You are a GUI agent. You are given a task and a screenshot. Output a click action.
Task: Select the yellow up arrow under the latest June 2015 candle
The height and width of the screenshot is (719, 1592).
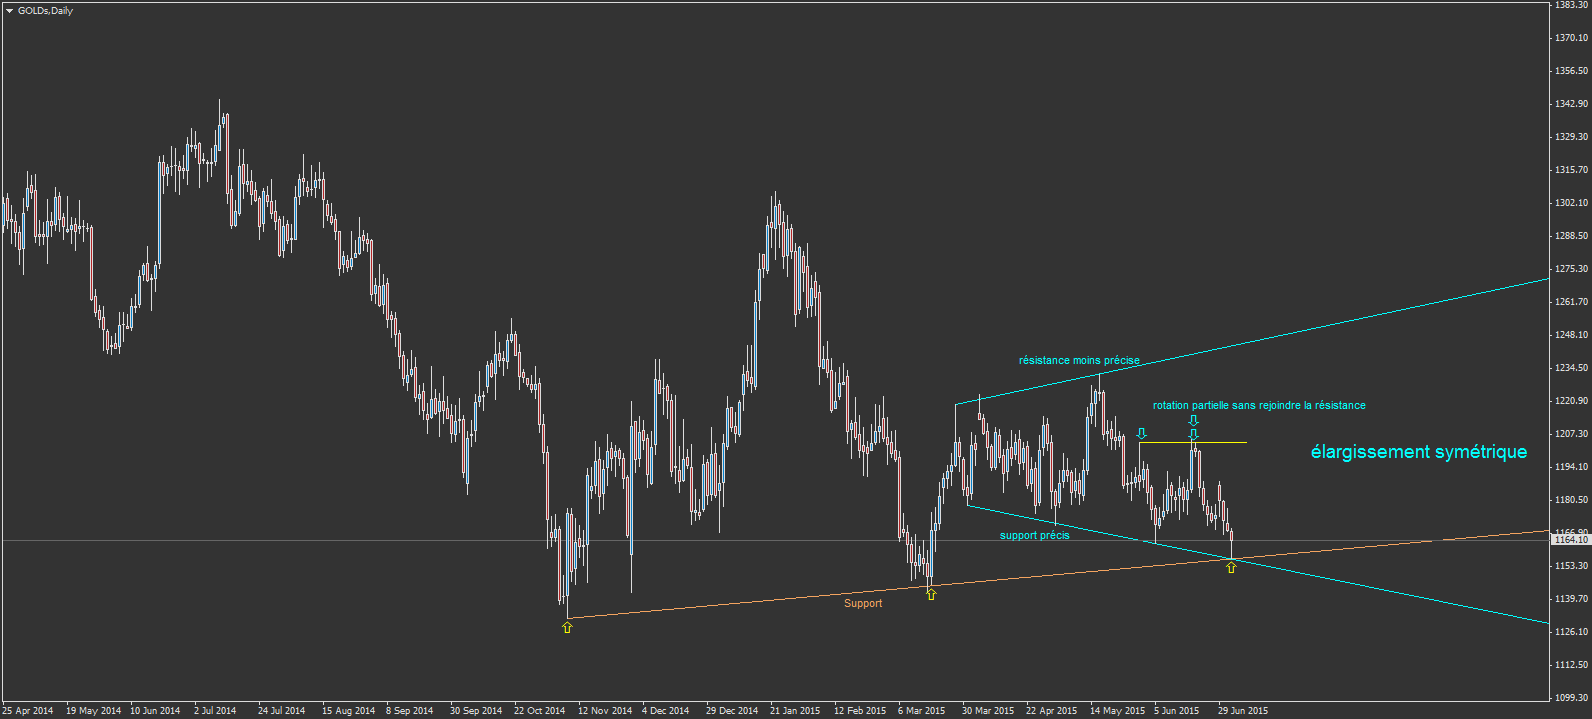[1231, 567]
